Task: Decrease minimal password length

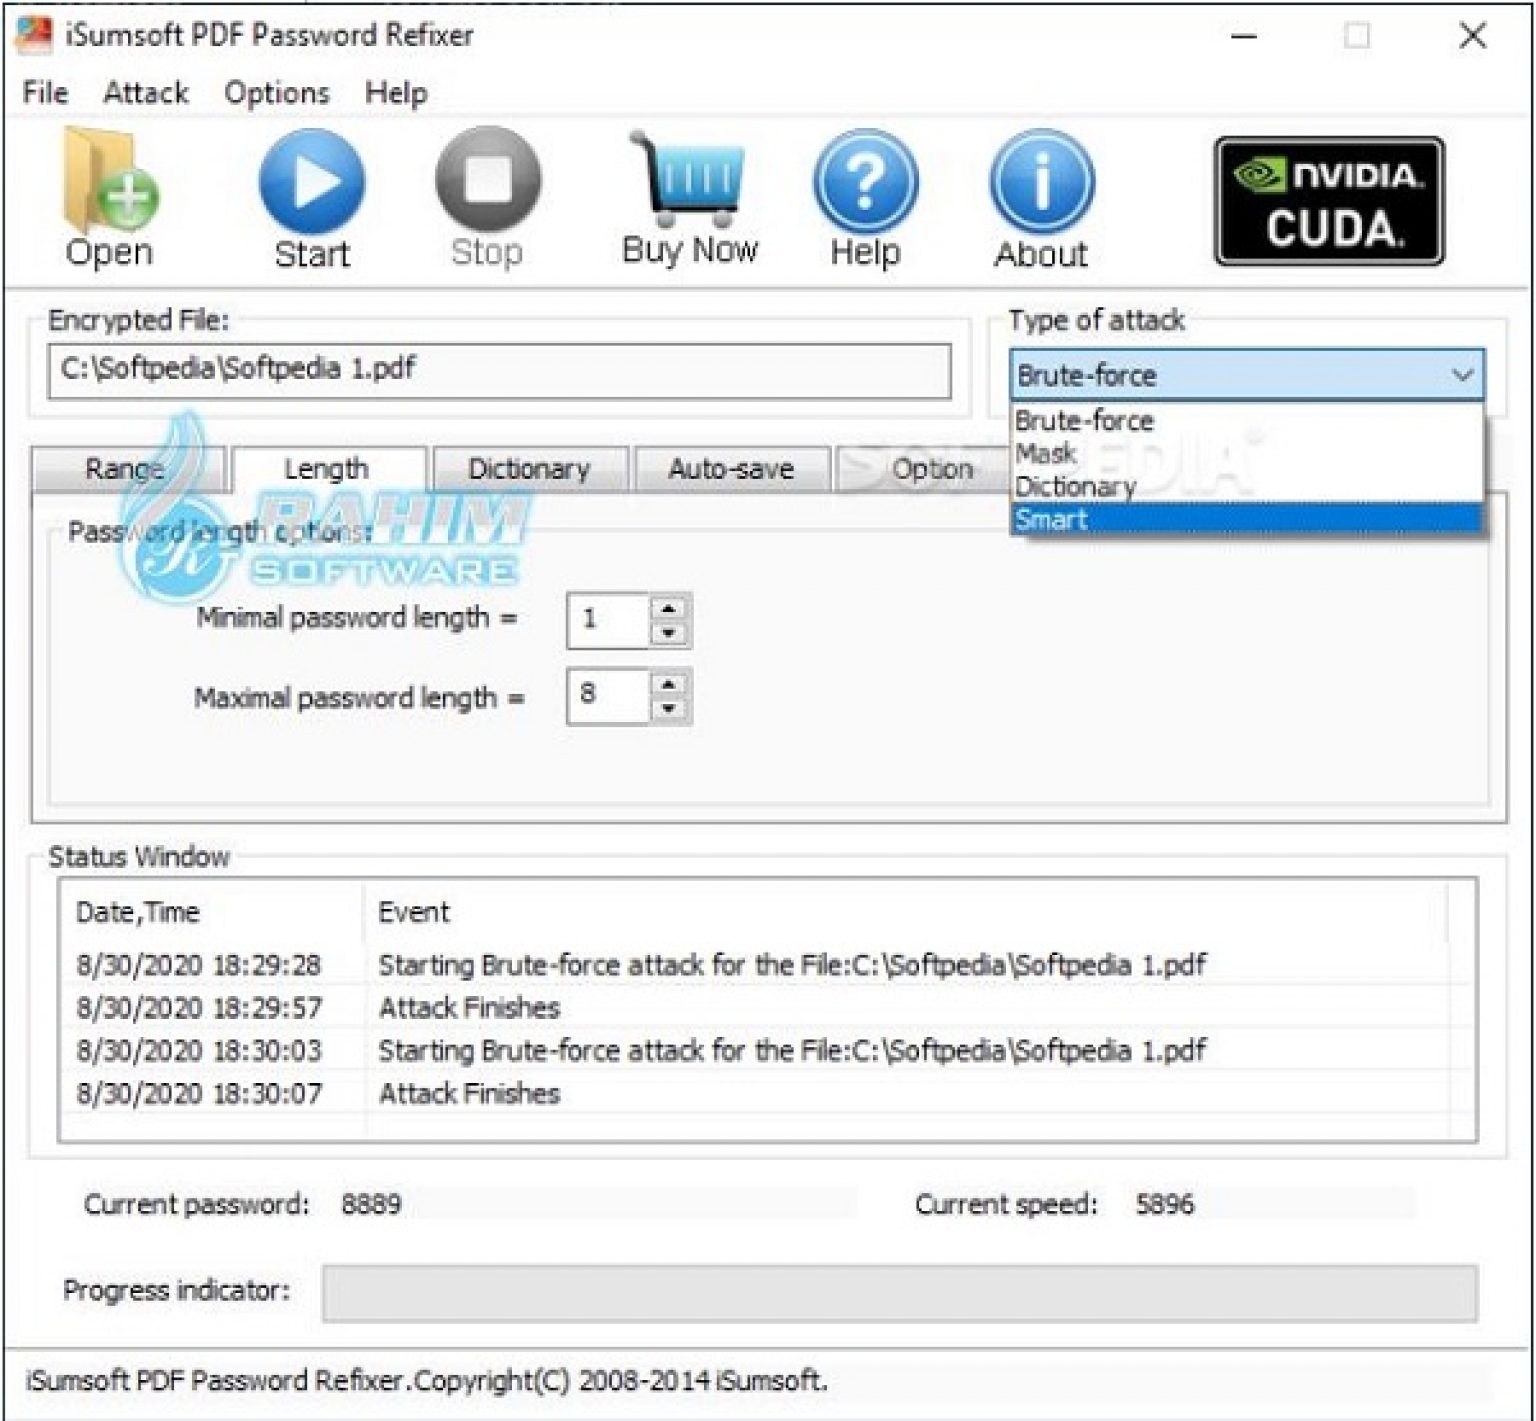Action: click(x=669, y=633)
